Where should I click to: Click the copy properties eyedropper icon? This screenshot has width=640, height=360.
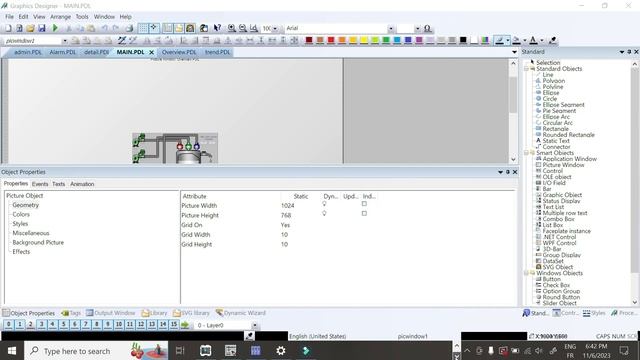[122, 40]
